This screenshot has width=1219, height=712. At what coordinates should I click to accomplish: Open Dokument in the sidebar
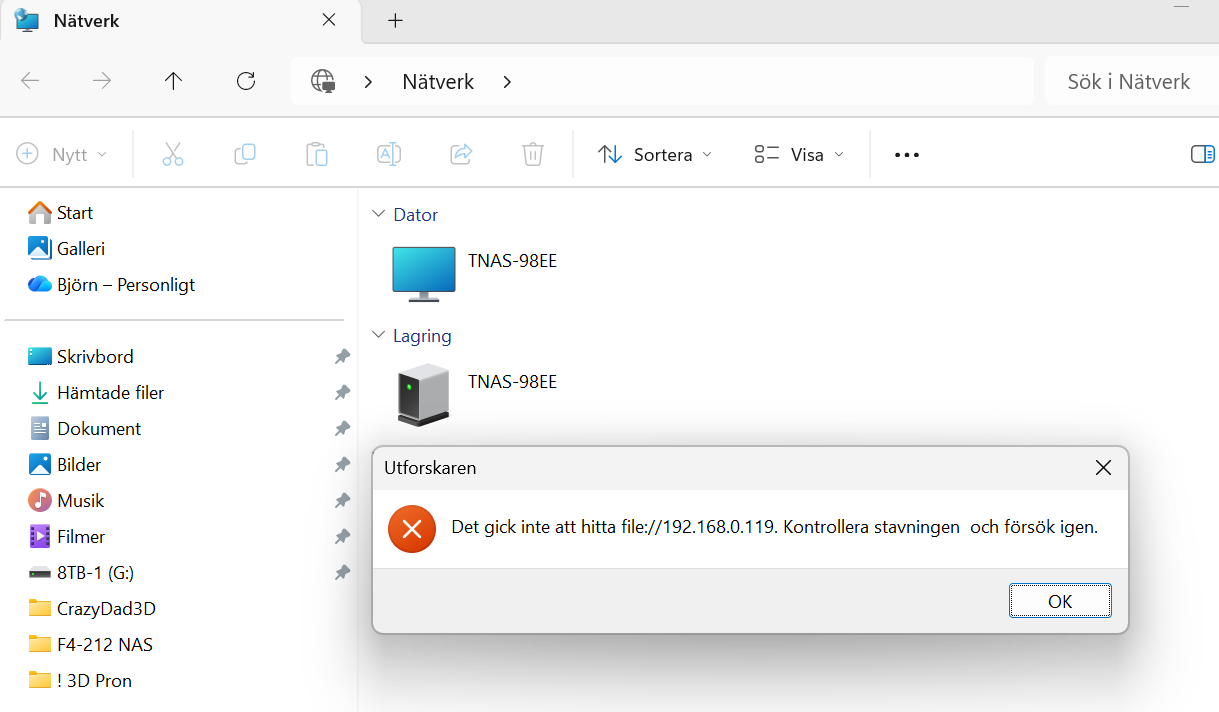84,428
